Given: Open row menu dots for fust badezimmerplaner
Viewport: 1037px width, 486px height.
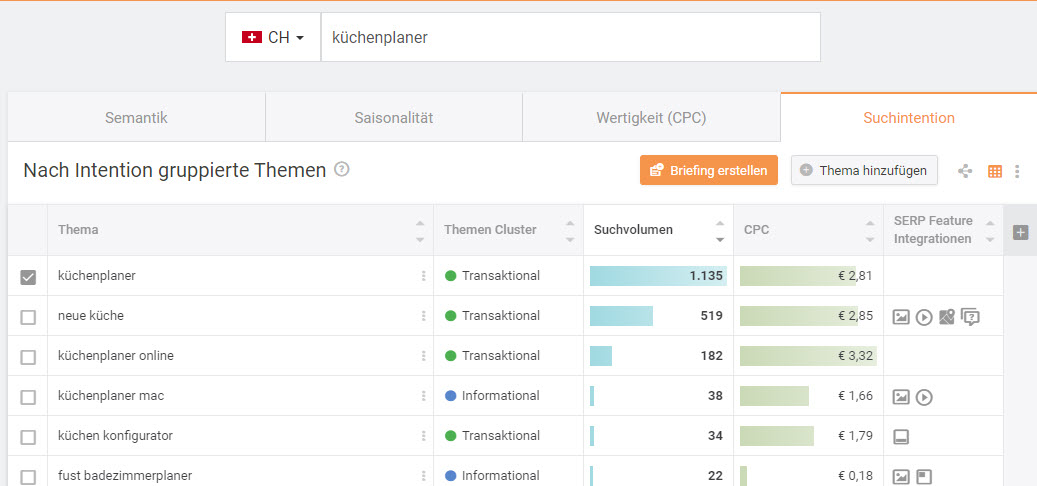Looking at the screenshot, I should click(423, 475).
